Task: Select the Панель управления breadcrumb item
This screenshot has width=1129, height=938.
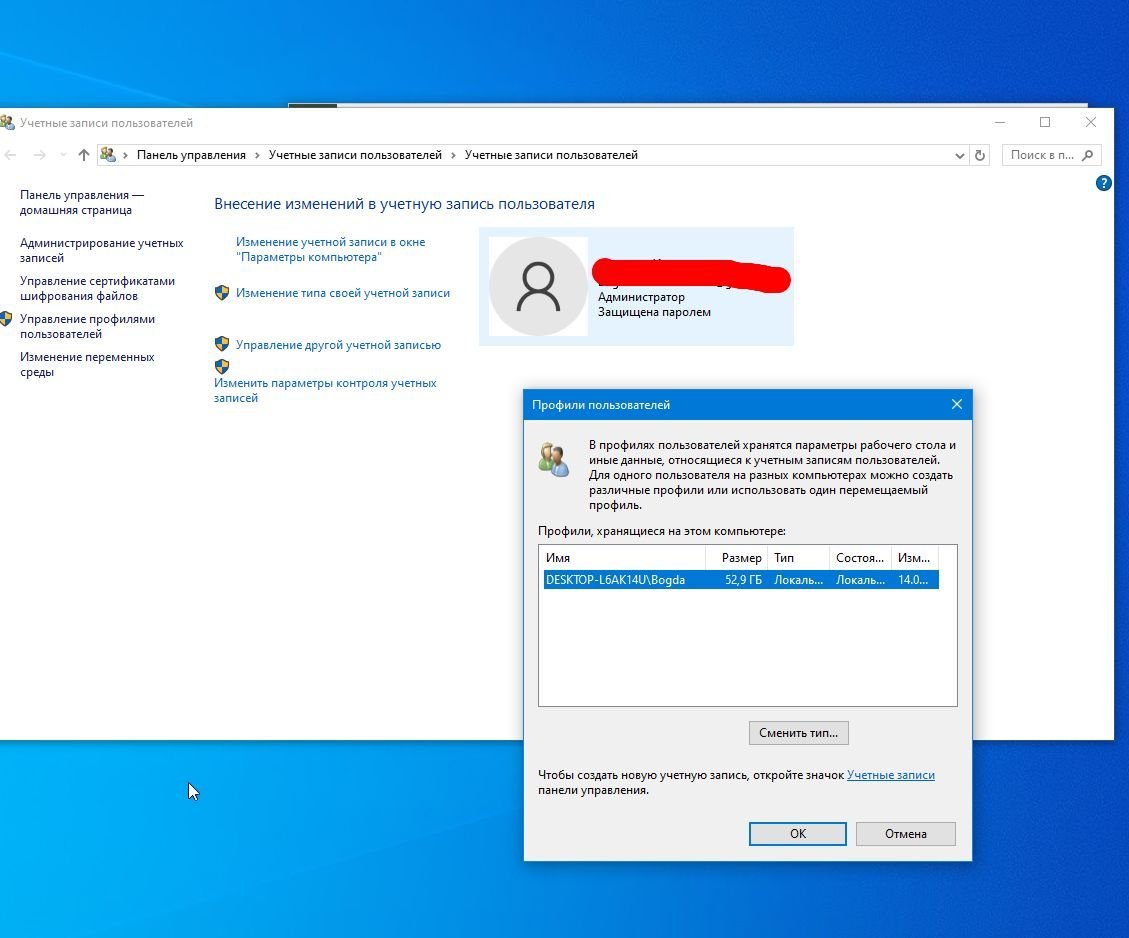Action: [191, 155]
